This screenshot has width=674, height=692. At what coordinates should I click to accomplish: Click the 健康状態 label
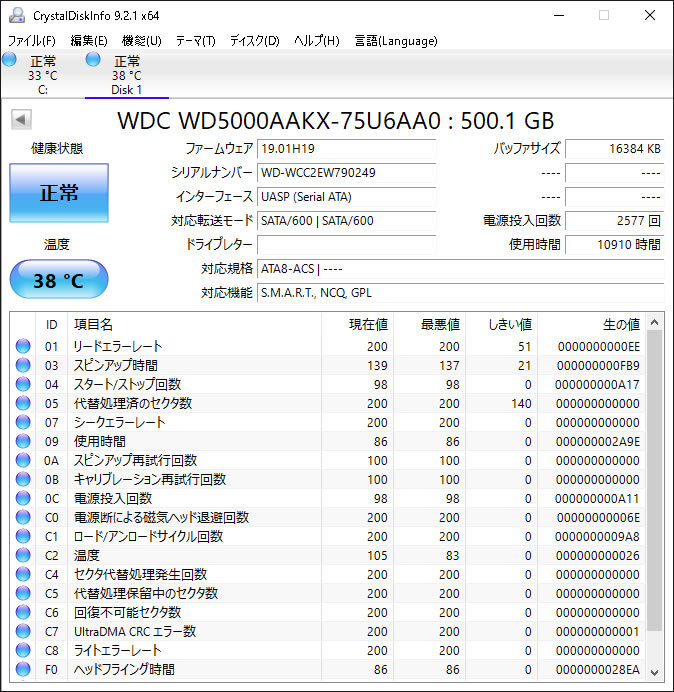[57, 148]
